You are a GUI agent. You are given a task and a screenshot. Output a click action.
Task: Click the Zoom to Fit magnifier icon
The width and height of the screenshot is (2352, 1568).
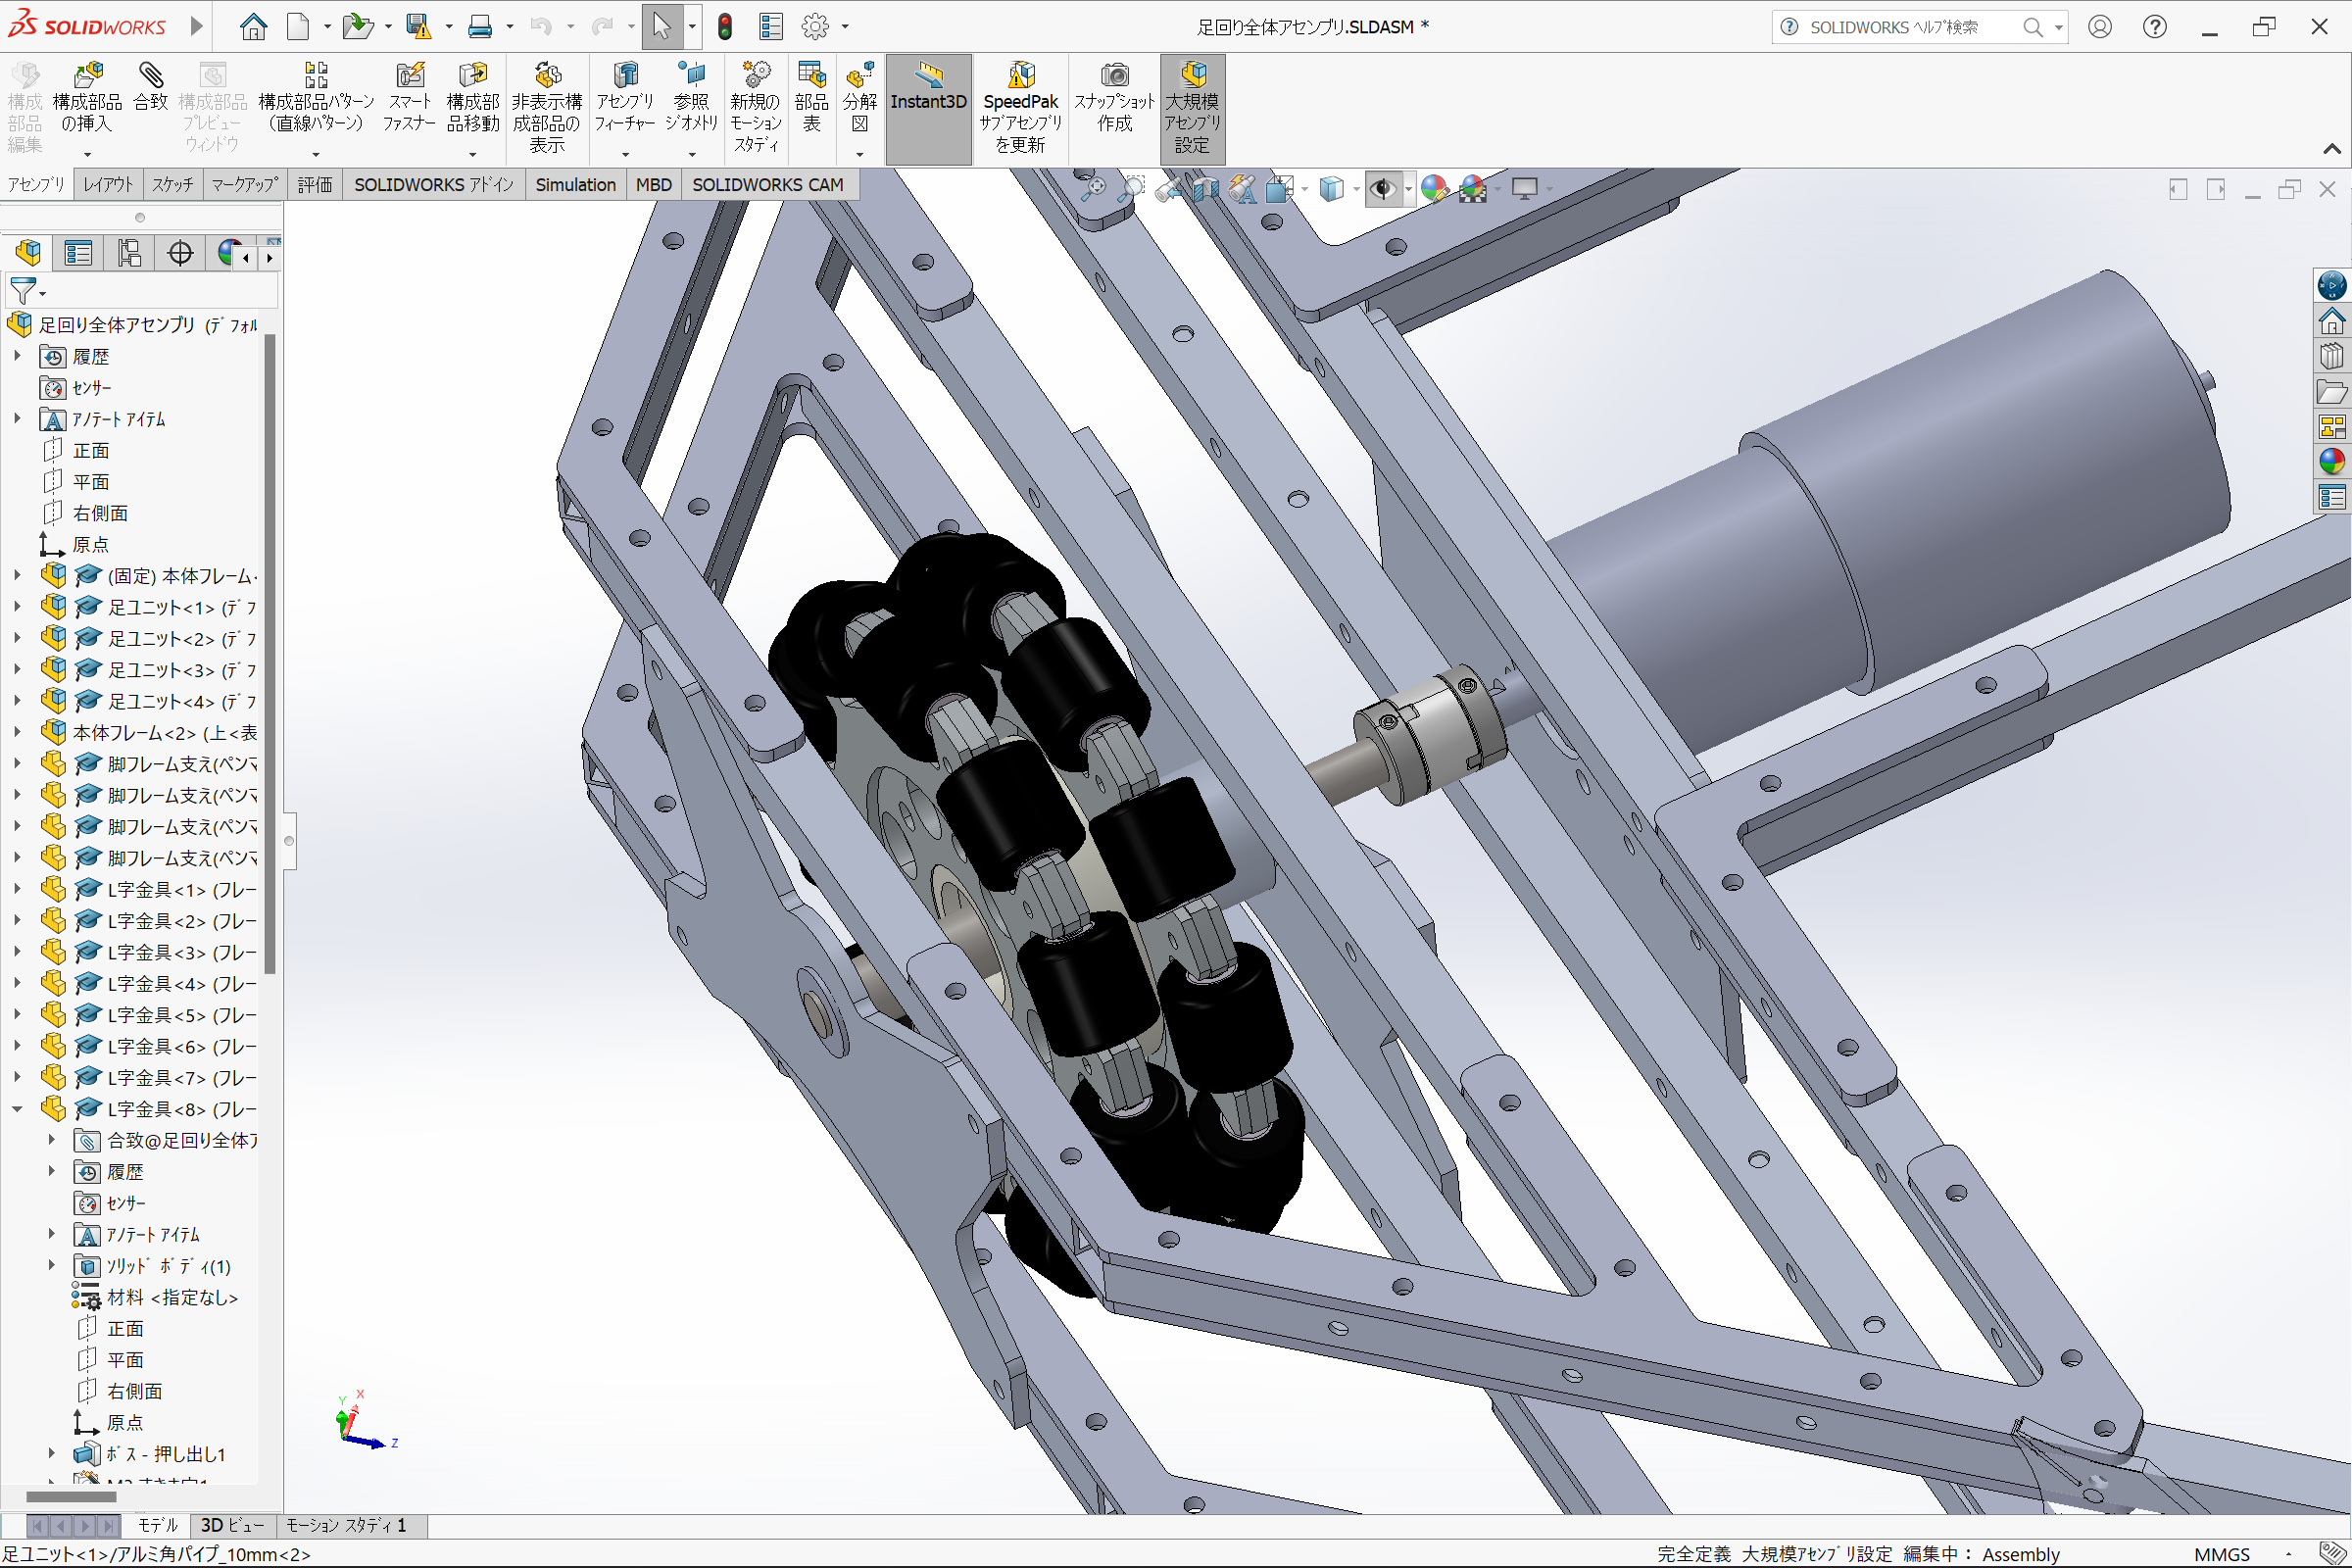[1093, 188]
